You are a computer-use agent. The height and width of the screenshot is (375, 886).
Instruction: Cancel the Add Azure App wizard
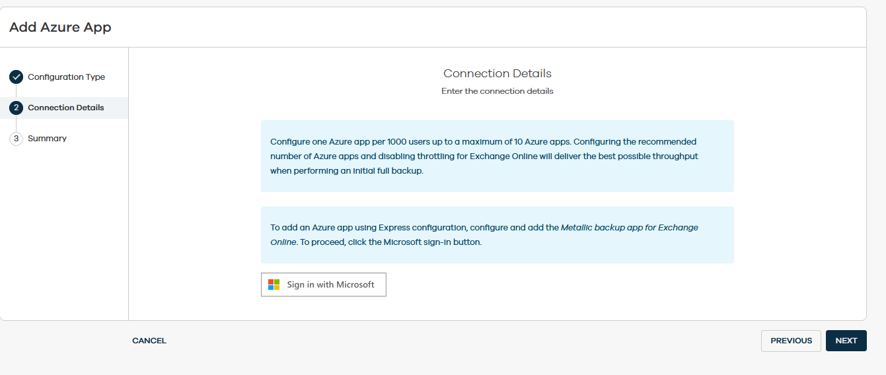149,341
